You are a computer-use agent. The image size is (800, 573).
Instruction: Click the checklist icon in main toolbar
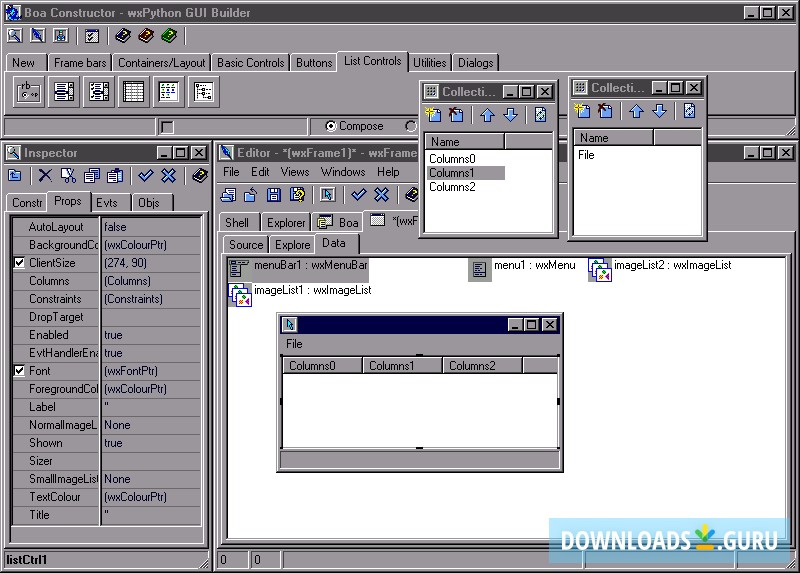(92, 36)
